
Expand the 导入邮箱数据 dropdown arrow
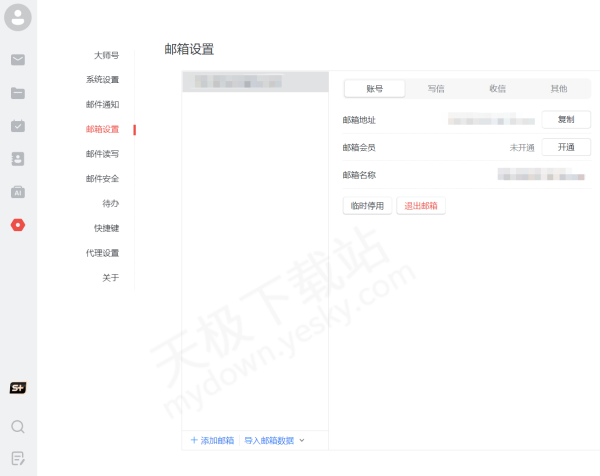(301, 440)
